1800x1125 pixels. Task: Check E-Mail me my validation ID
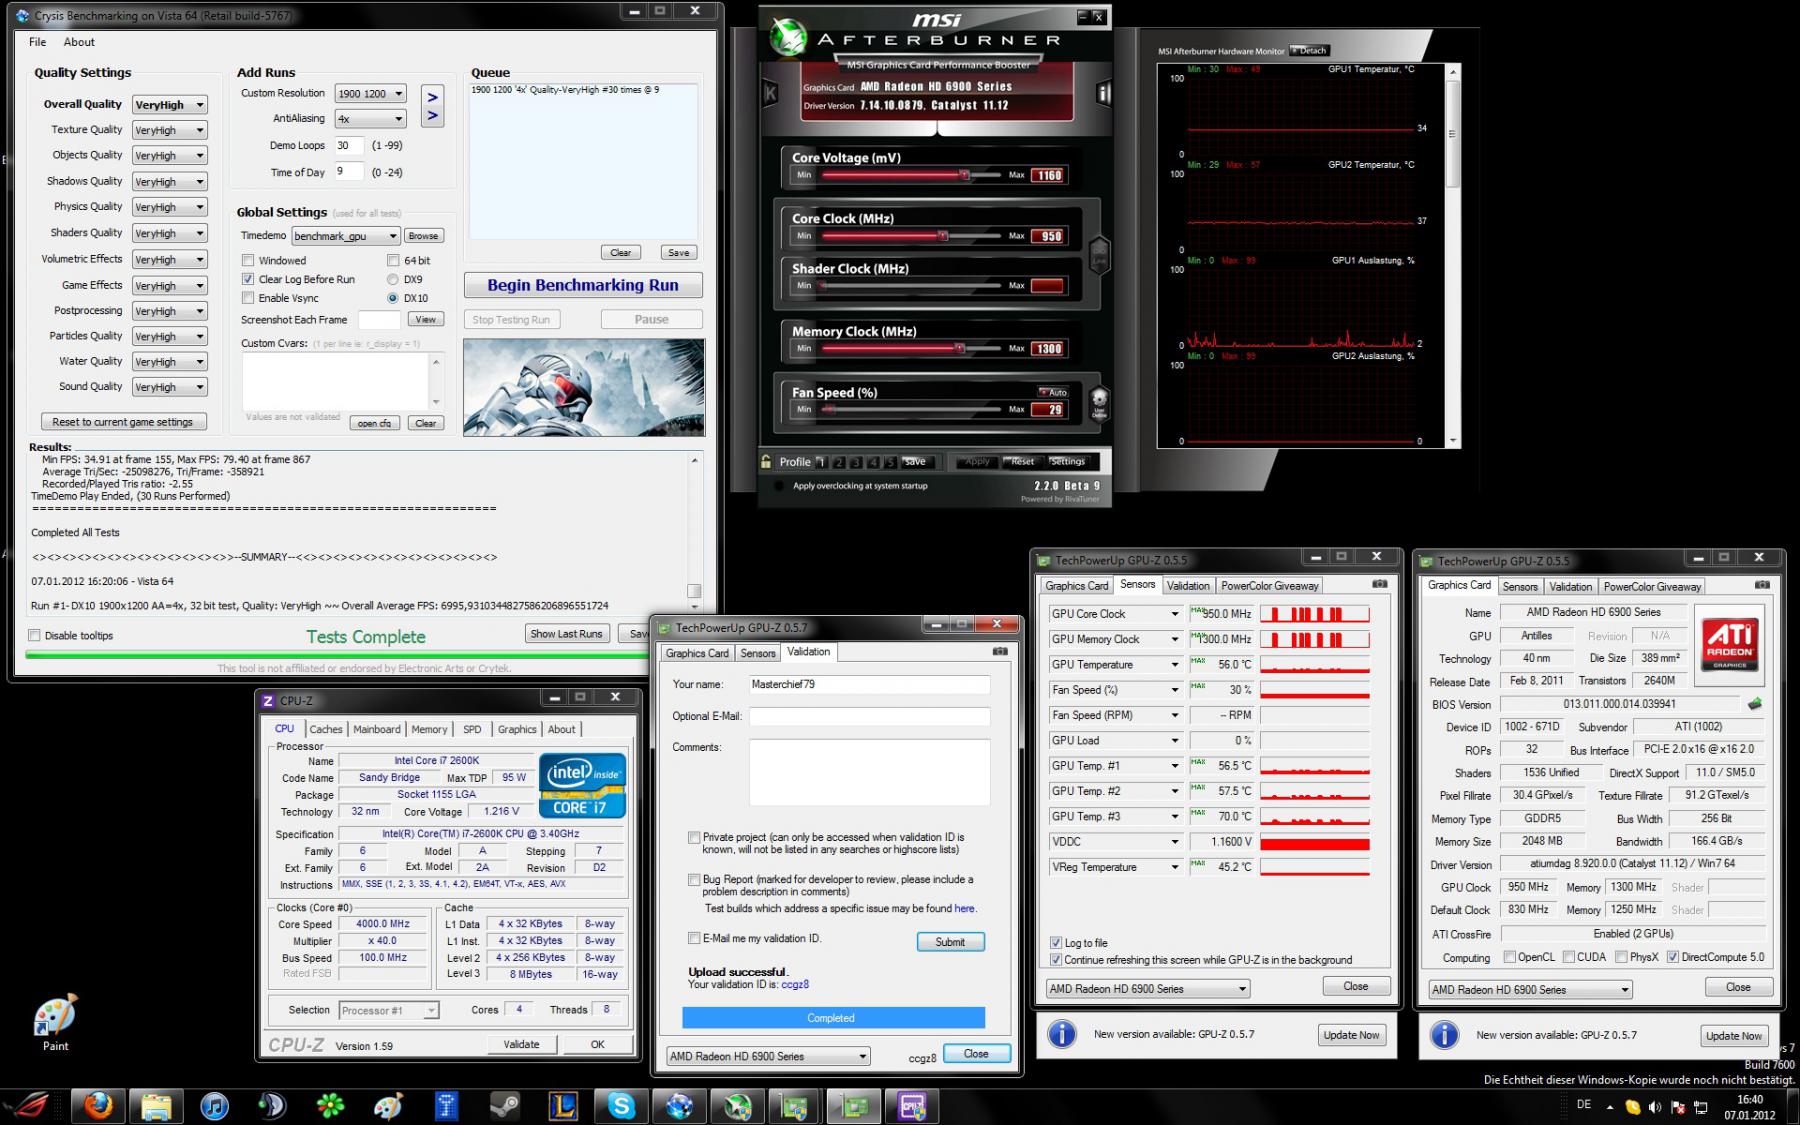pyautogui.click(x=694, y=938)
